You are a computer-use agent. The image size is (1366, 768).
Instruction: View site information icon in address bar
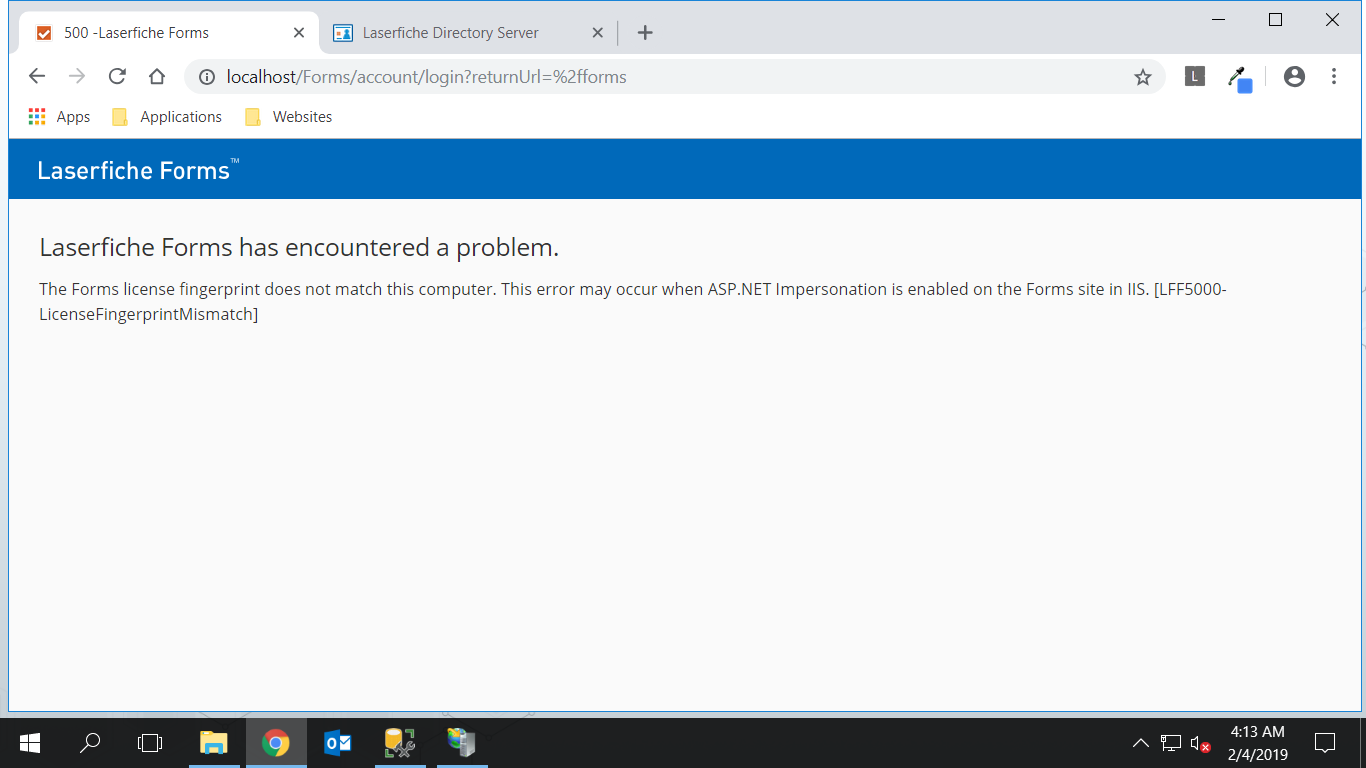coord(207,77)
